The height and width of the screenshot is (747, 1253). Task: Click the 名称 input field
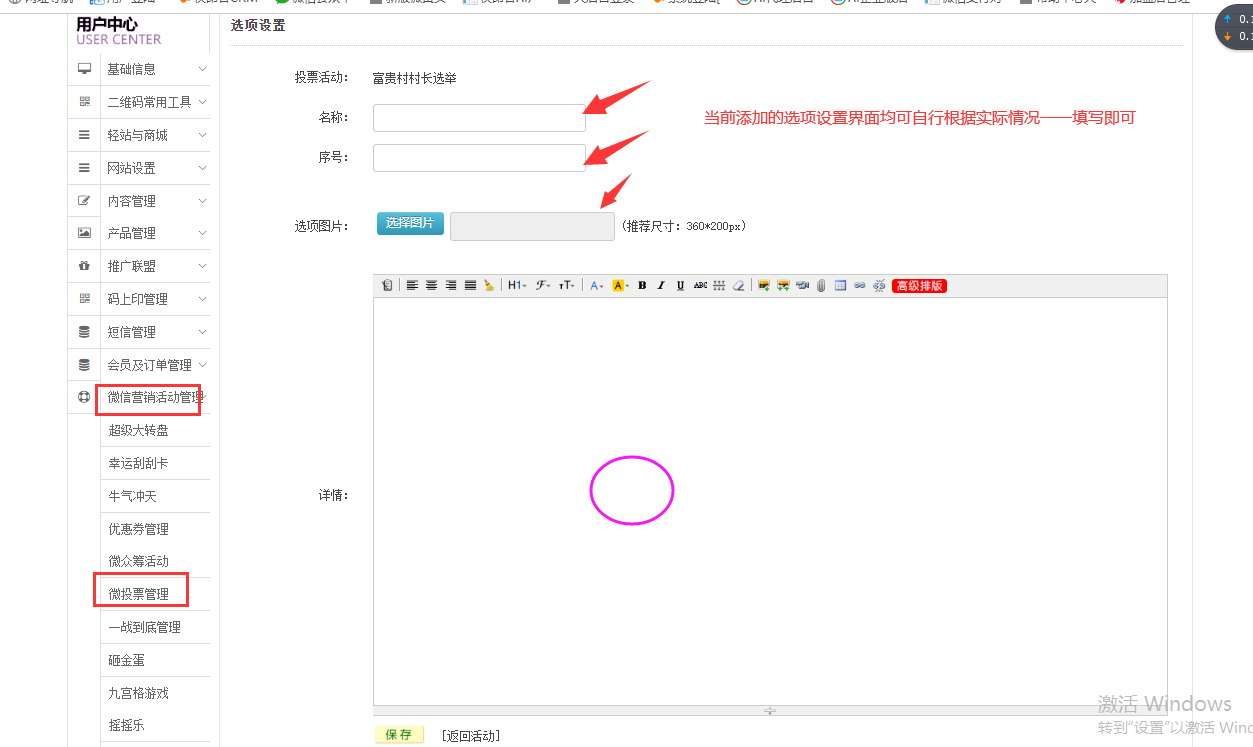coord(479,118)
